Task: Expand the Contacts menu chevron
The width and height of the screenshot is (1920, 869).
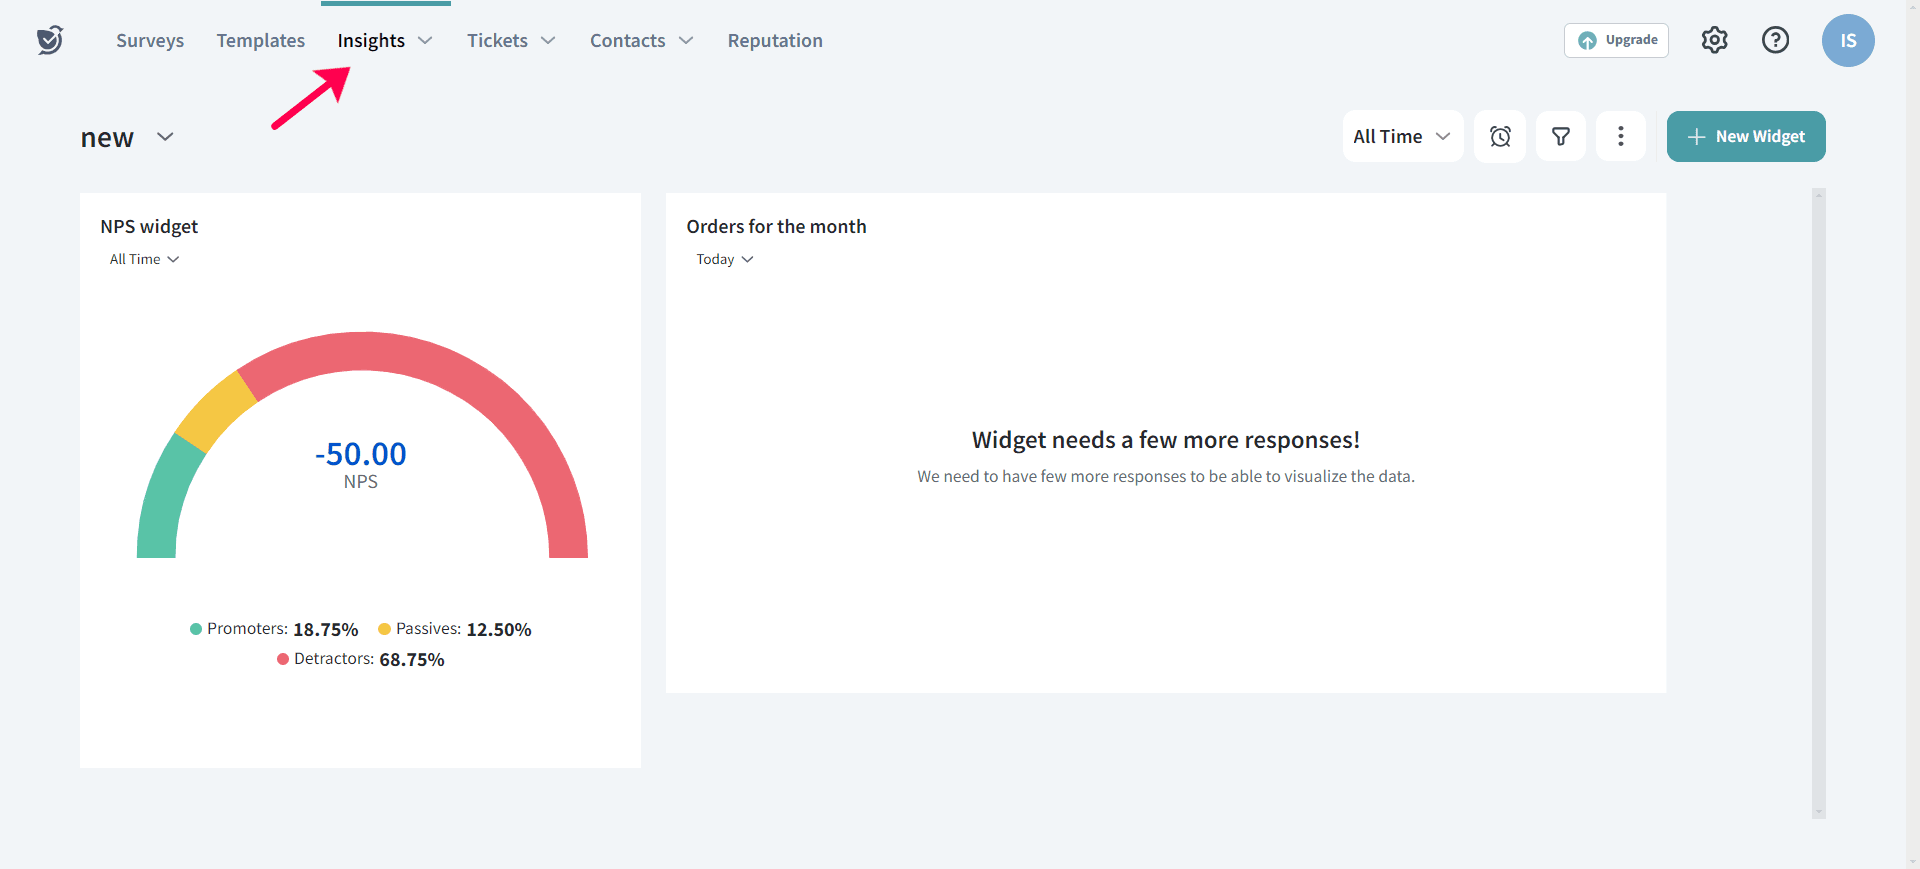Action: pyautogui.click(x=686, y=41)
